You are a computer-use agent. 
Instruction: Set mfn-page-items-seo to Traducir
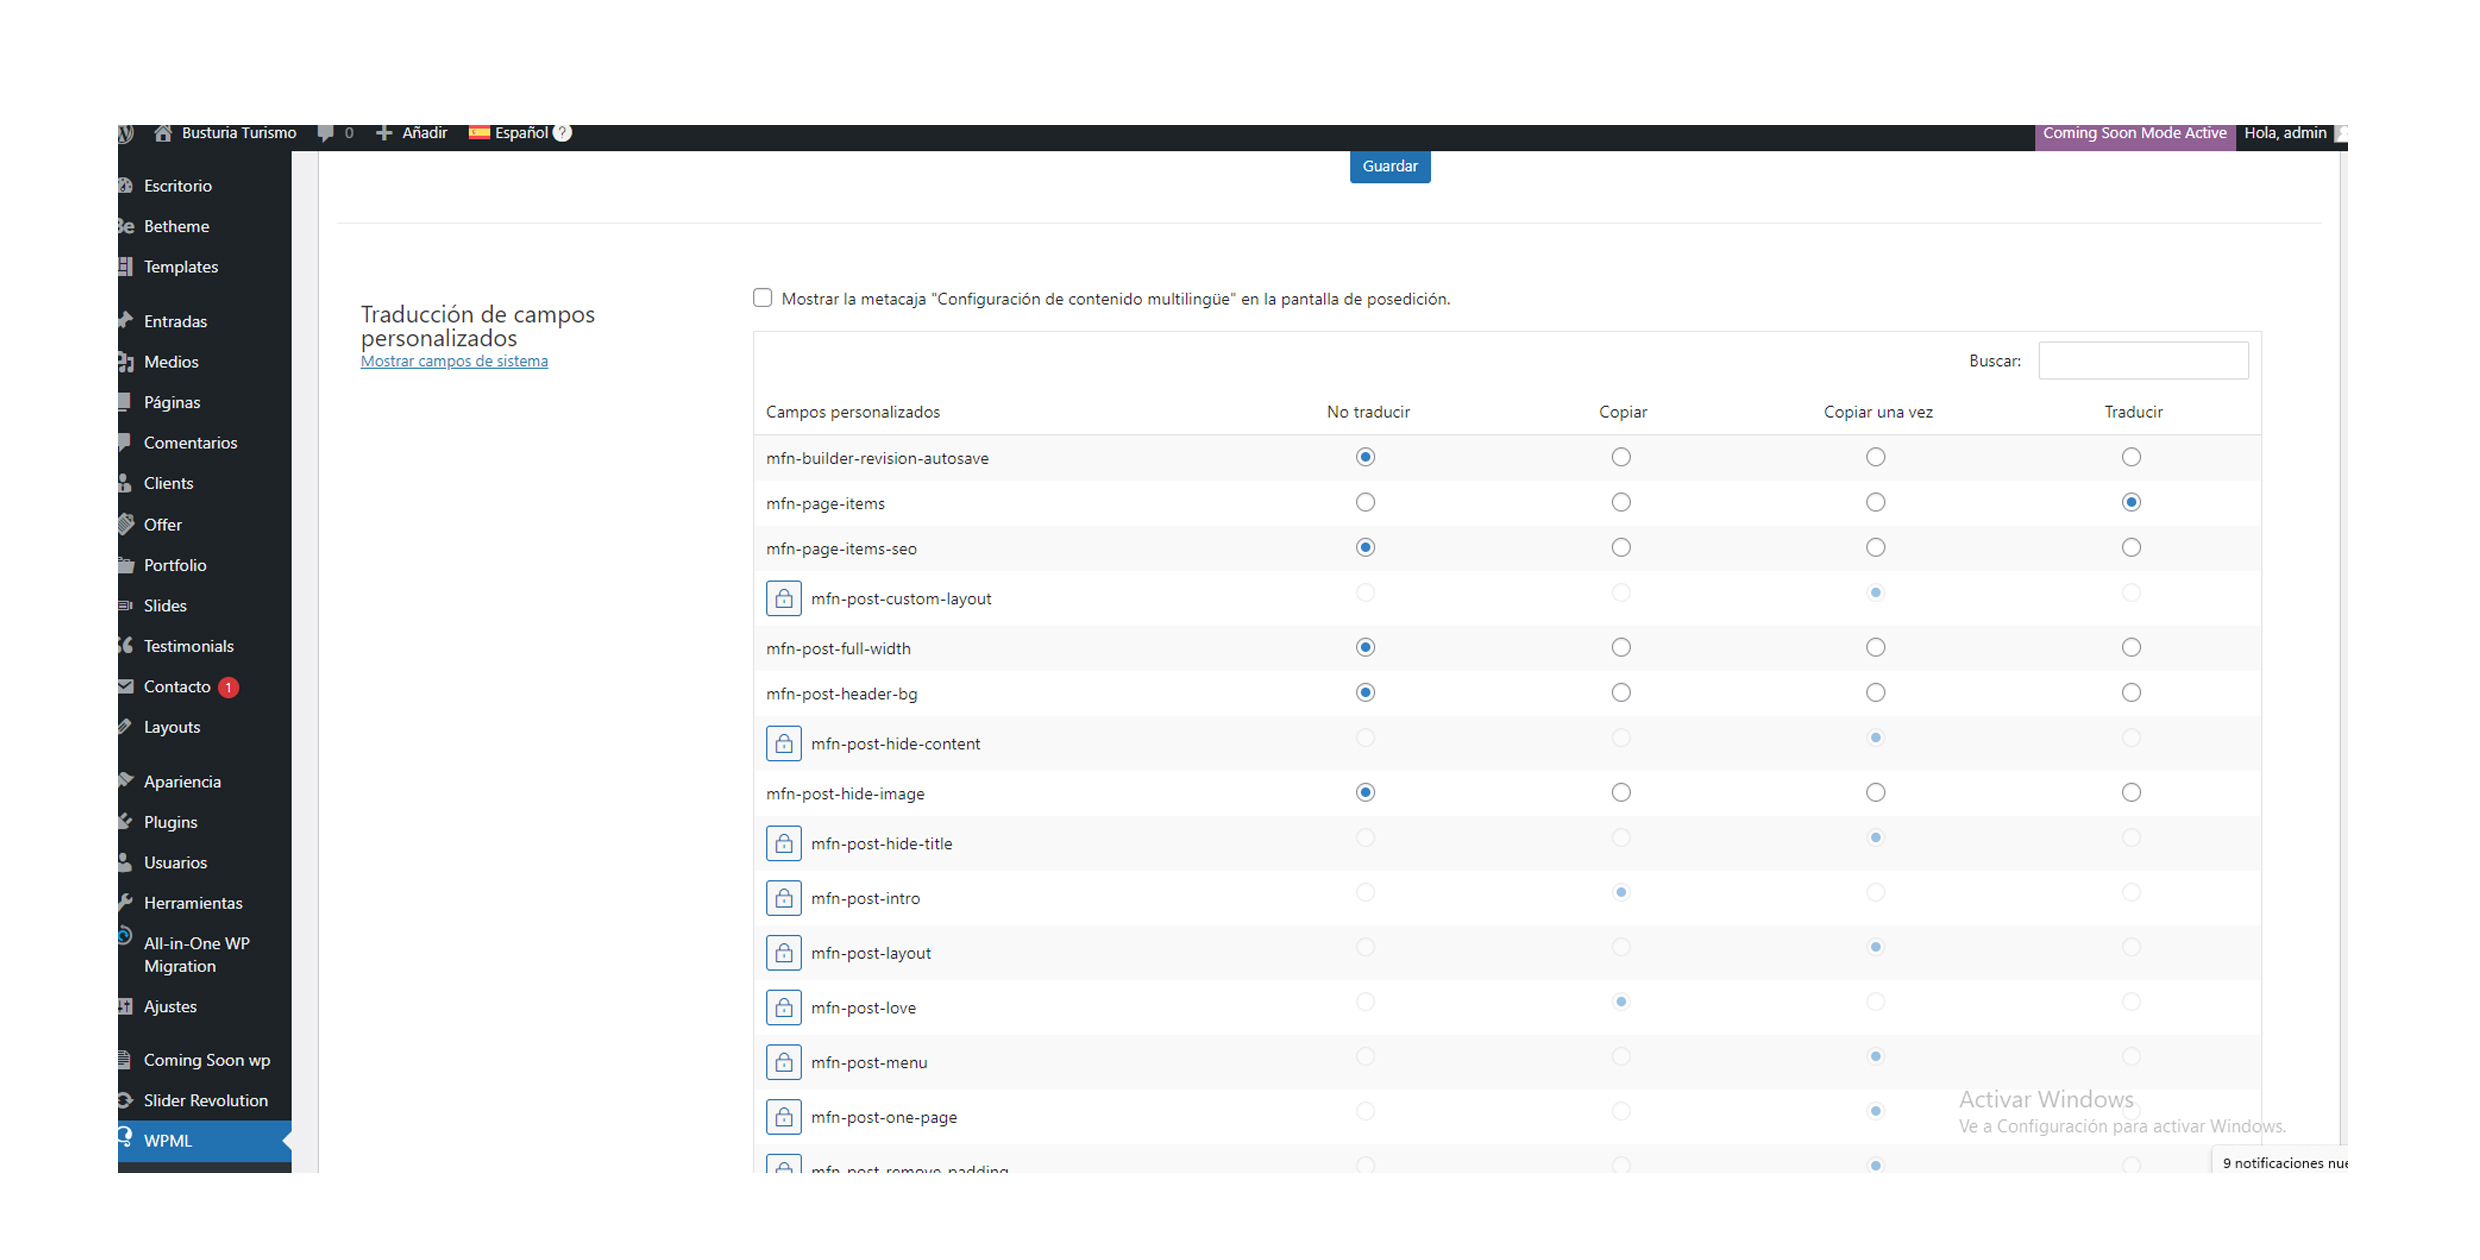tap(2131, 547)
